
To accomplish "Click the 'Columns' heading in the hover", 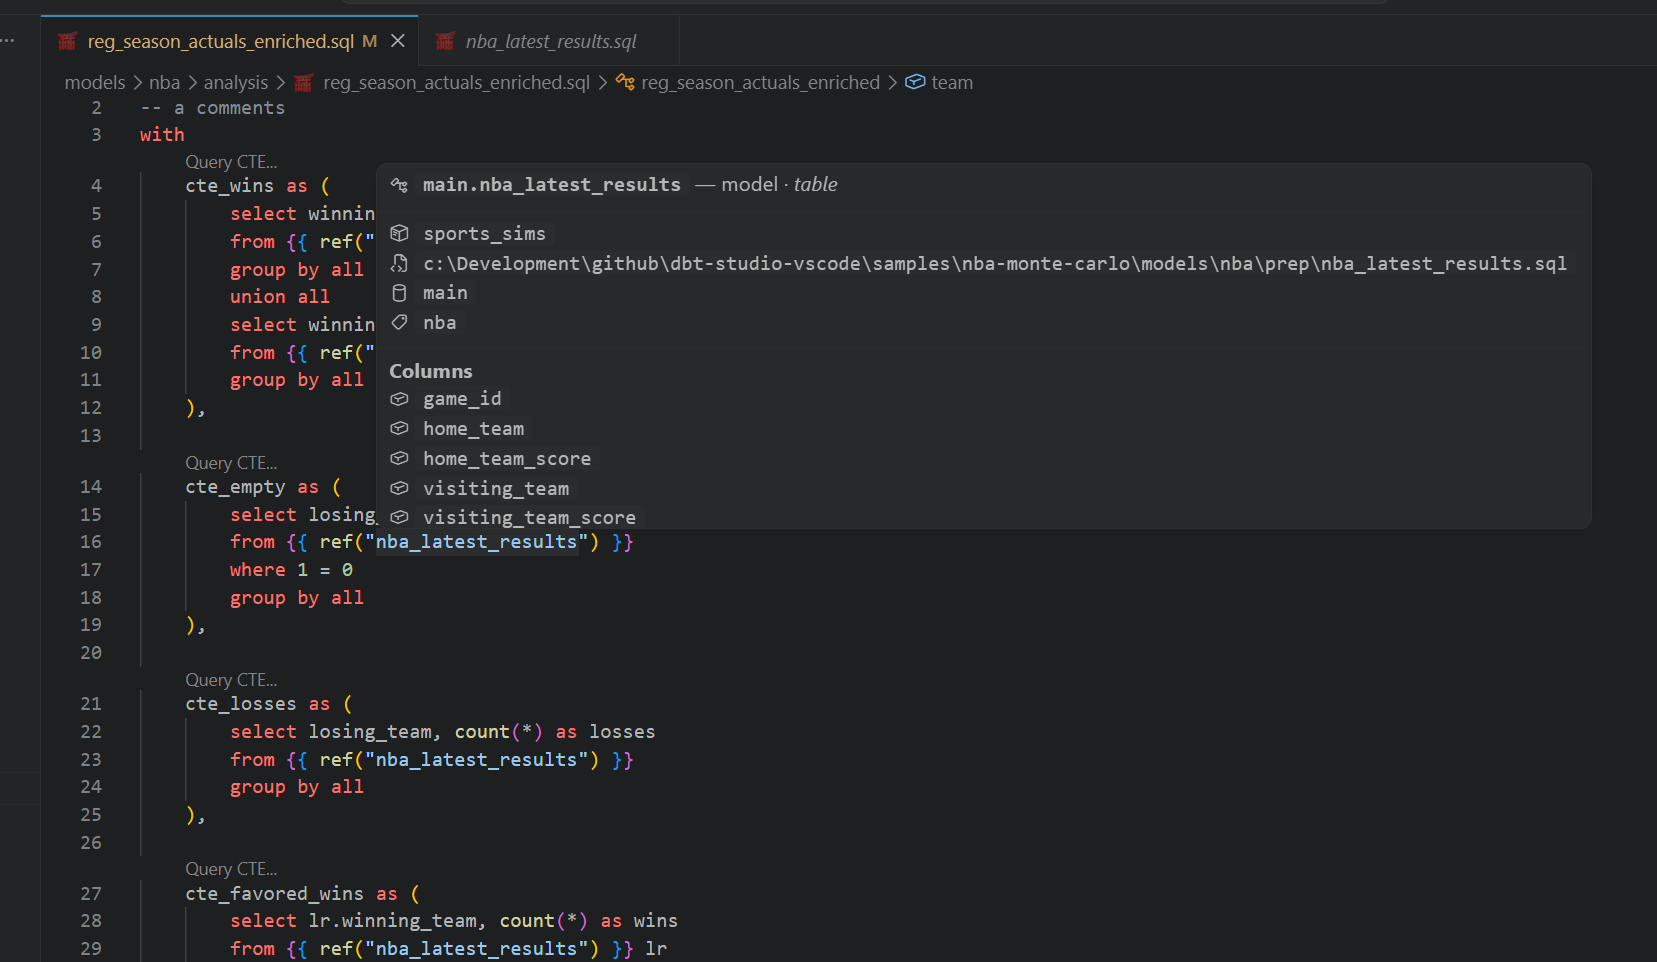I will pyautogui.click(x=431, y=371).
